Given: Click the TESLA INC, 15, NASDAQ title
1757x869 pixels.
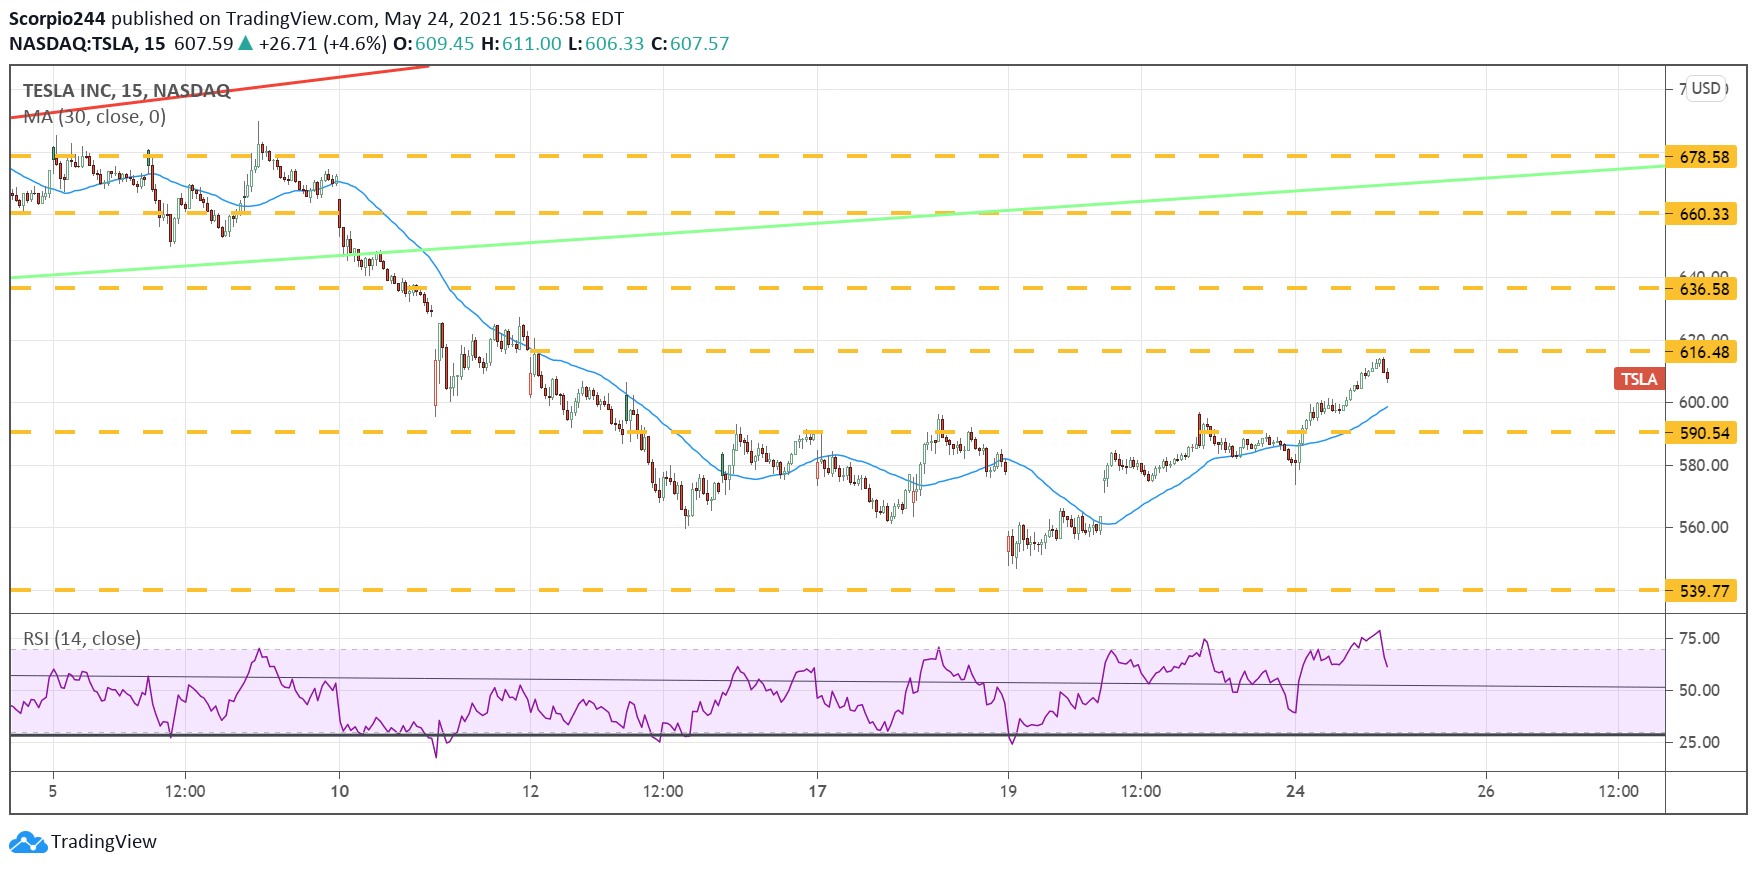Looking at the screenshot, I should pyautogui.click(x=127, y=91).
